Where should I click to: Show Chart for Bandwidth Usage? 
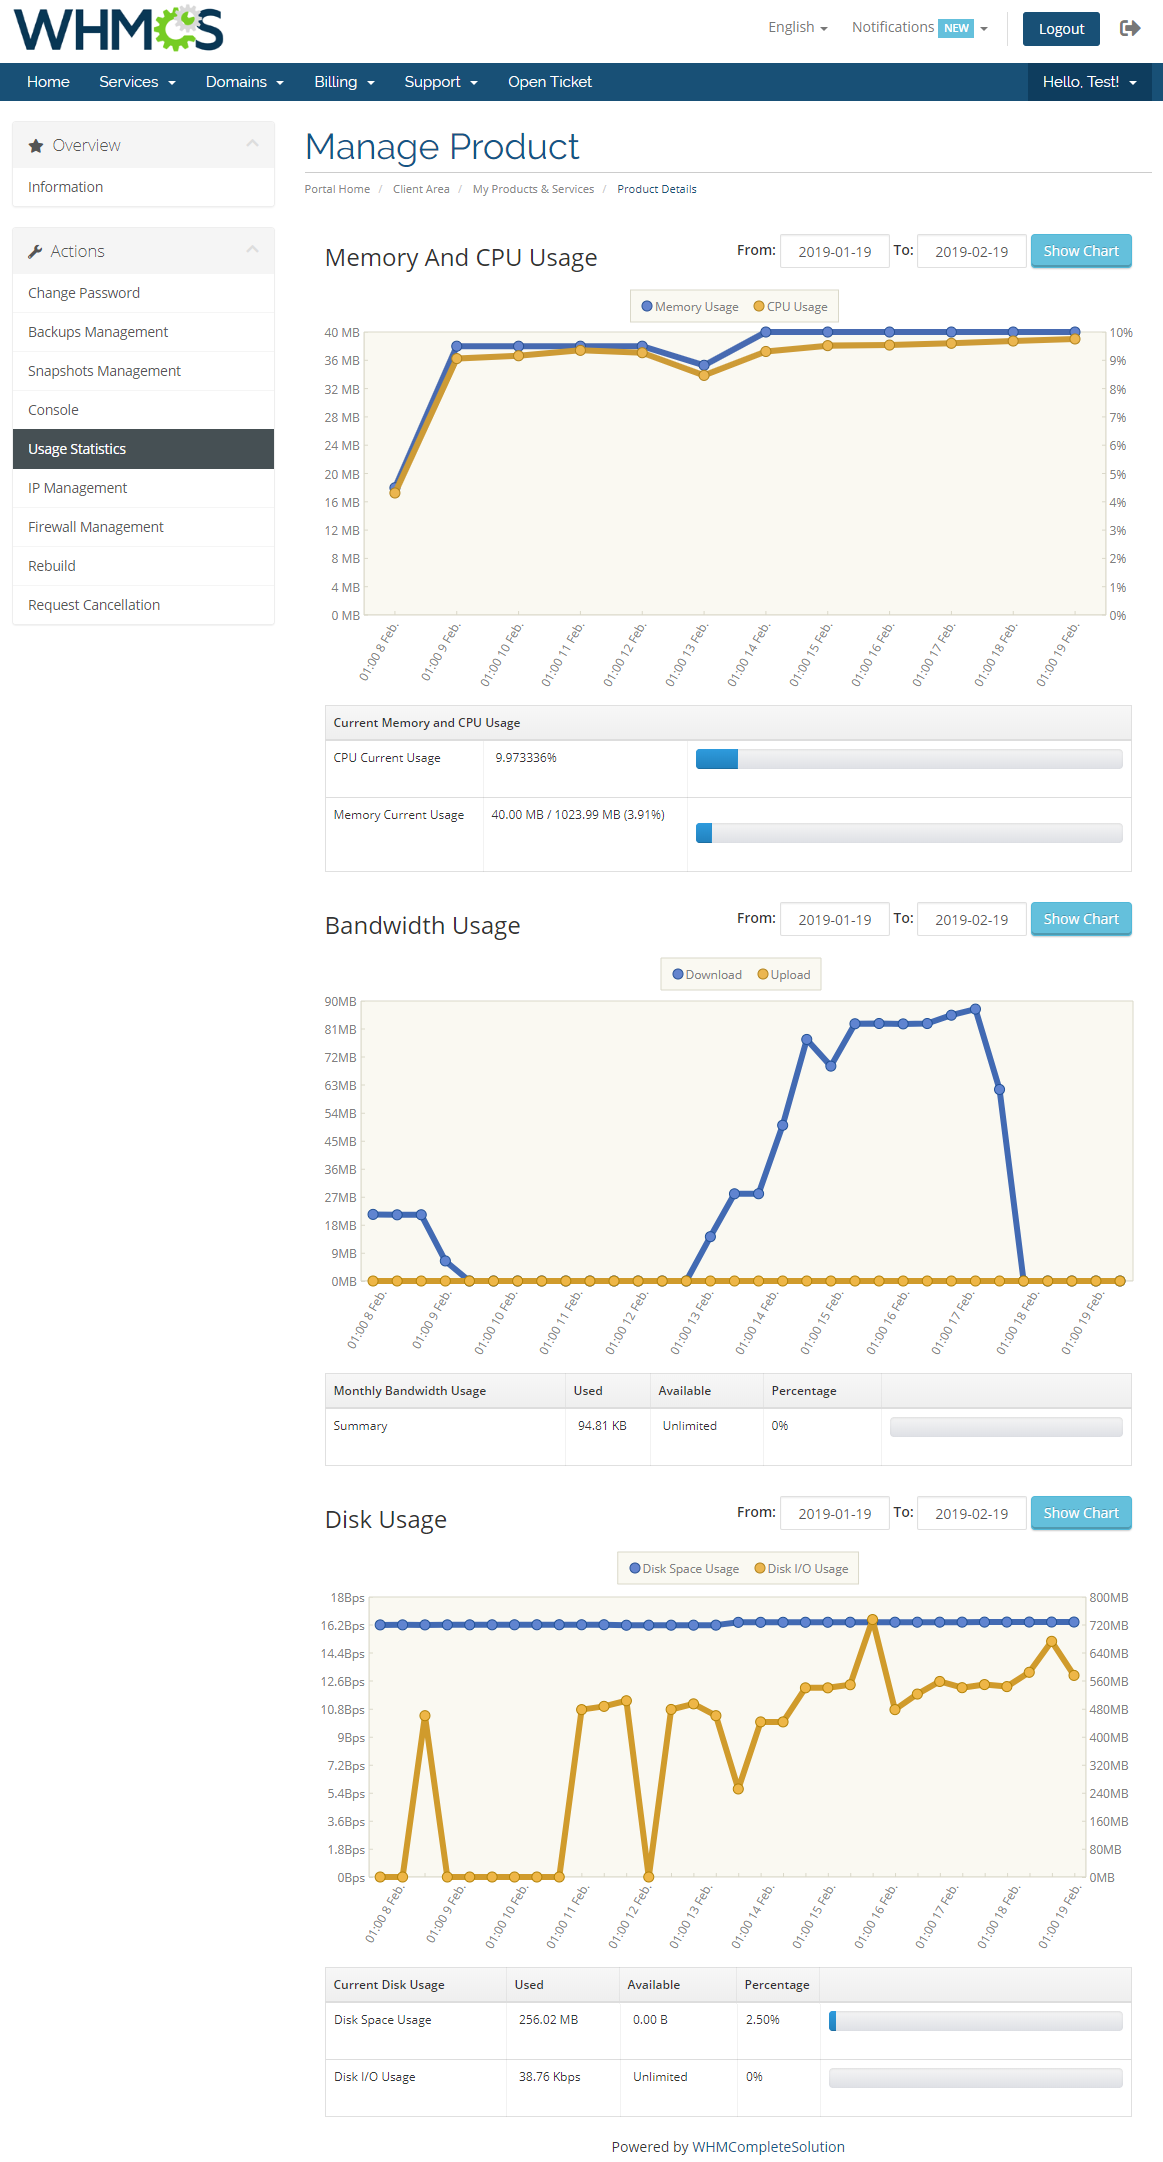coord(1081,919)
